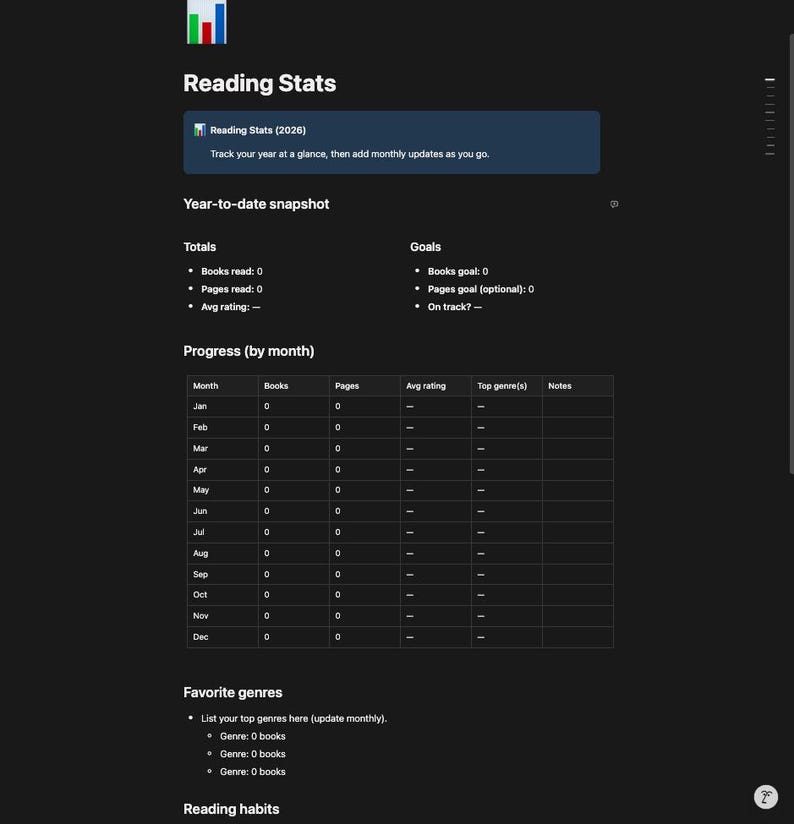This screenshot has width=794, height=824.
Task: Click the Progress (by month) heading
Action: (249, 351)
